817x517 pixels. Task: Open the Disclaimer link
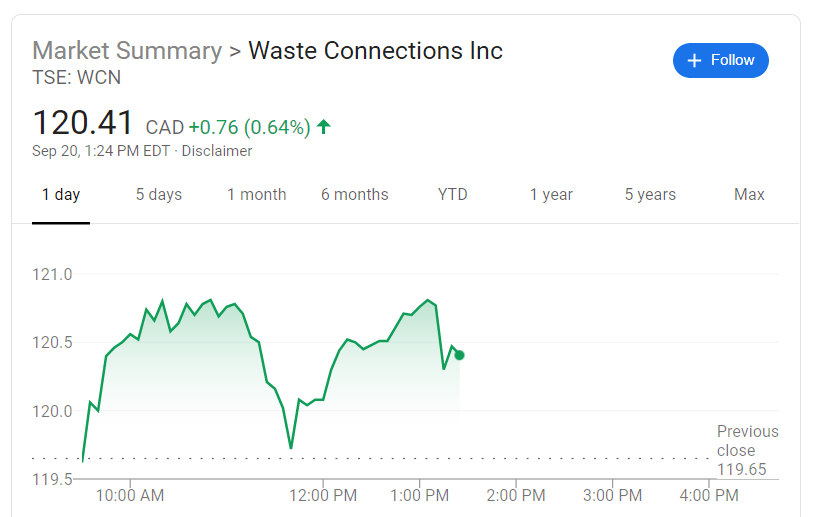tap(217, 151)
